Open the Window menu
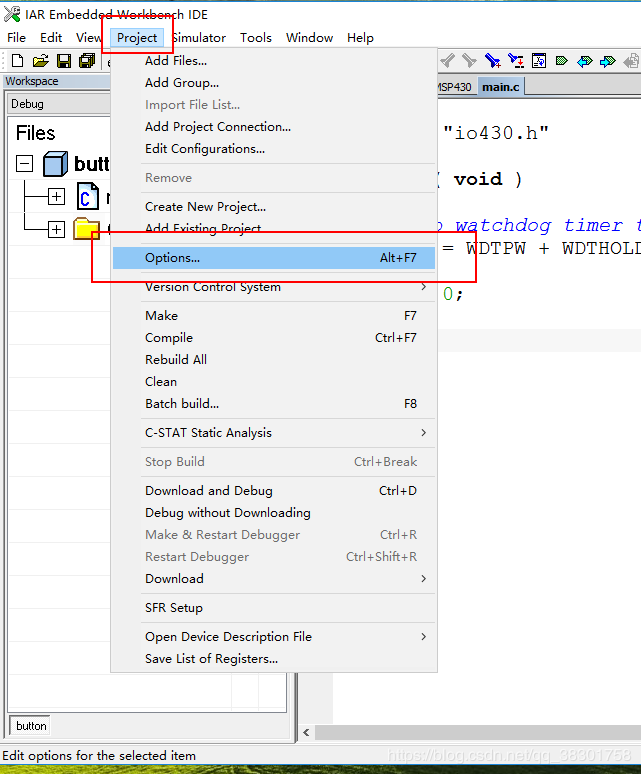Viewport: 641px width, 774px height. (309, 38)
